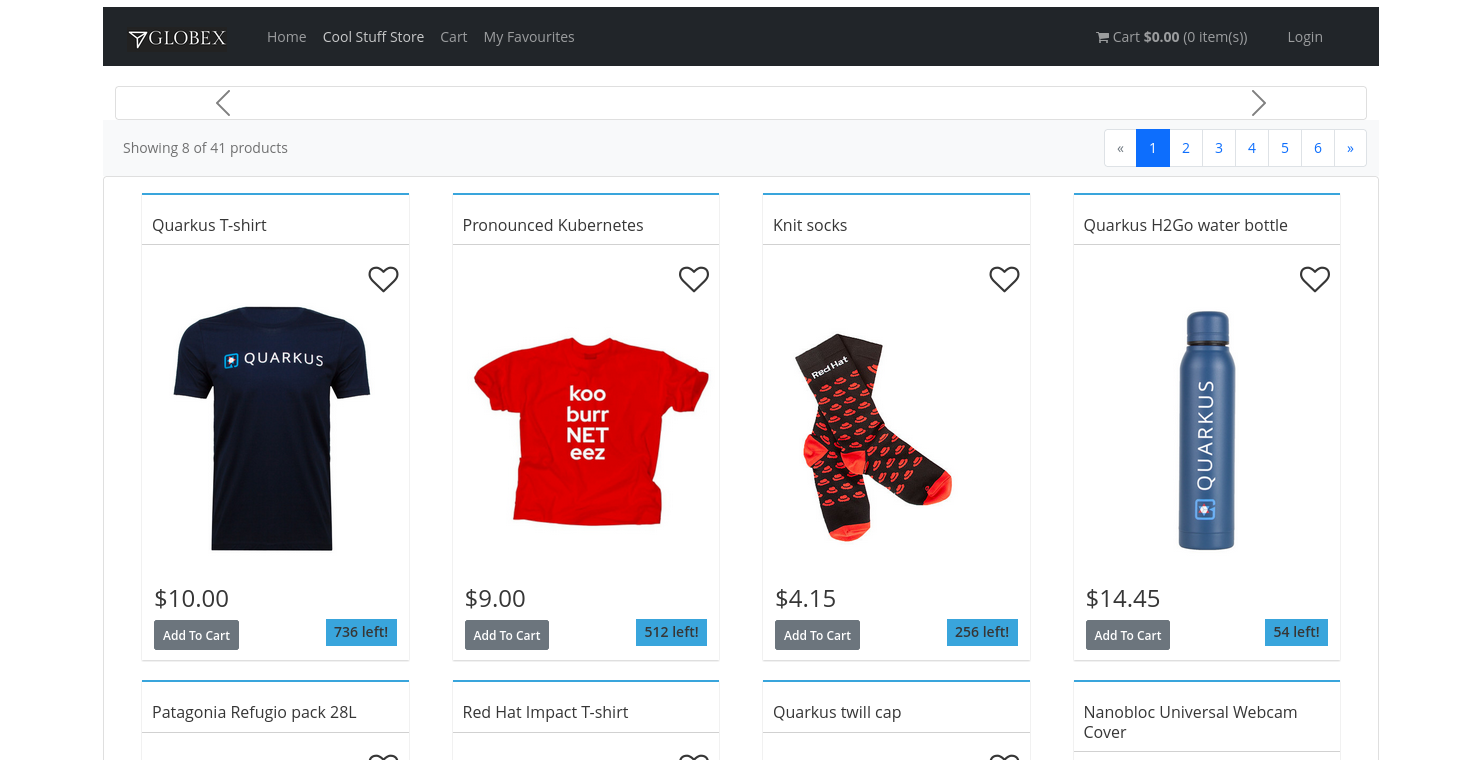Viewport: 1477px width, 760px height.
Task: Click the Login link
Action: (x=1305, y=37)
